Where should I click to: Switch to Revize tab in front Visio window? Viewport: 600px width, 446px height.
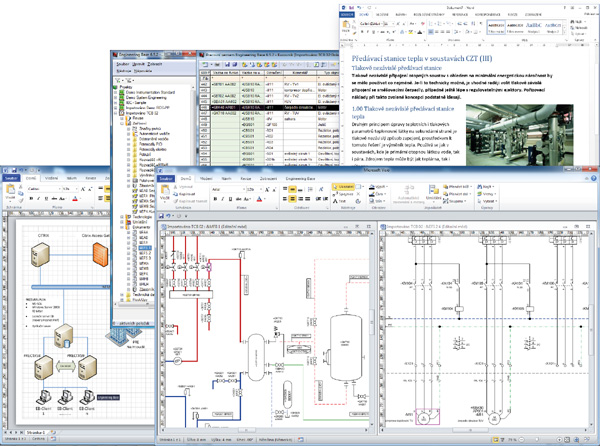(x=246, y=179)
